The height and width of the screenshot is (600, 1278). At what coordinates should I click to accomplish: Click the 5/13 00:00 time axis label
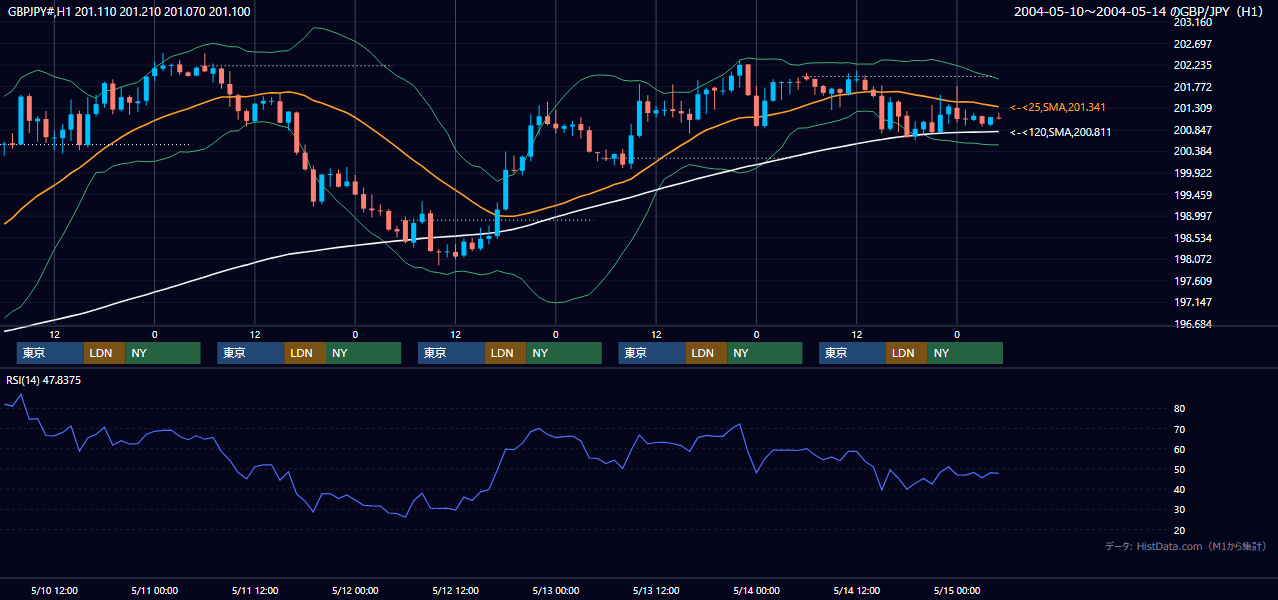(x=556, y=590)
